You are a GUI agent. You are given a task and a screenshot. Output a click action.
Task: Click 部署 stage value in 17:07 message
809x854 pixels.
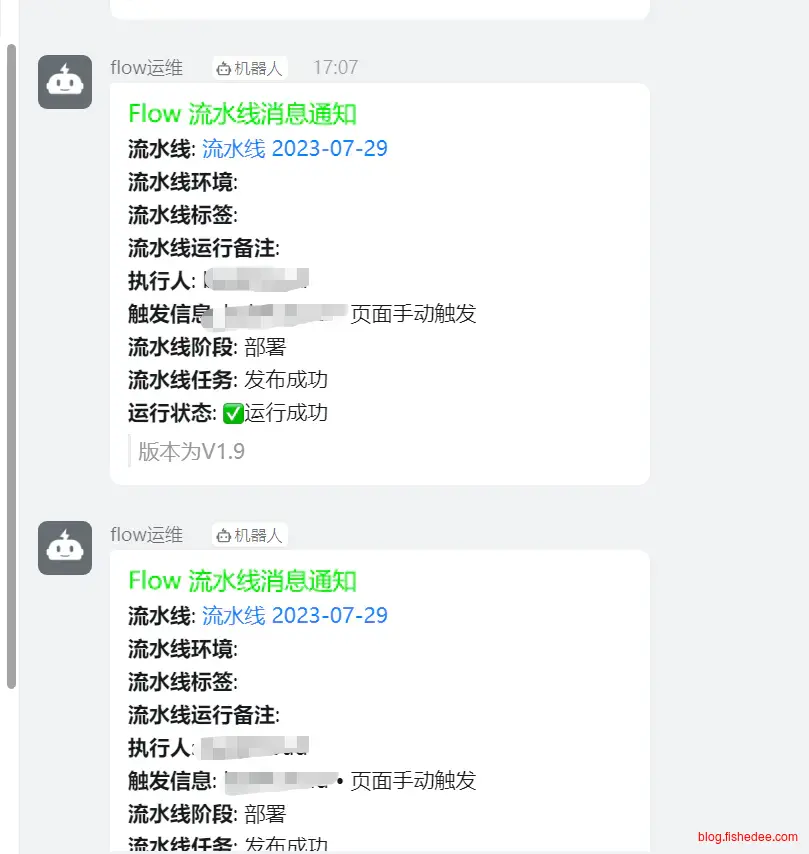pos(265,347)
